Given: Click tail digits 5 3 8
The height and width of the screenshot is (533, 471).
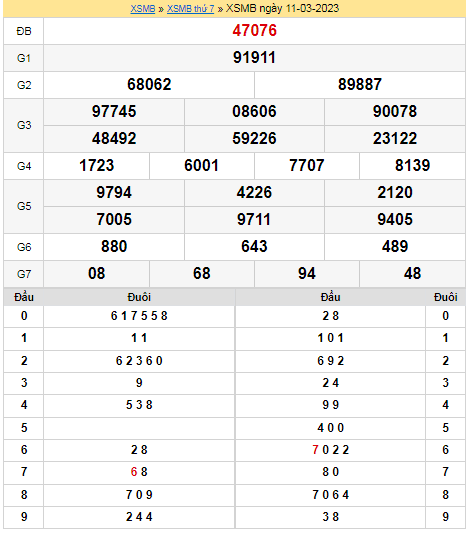Looking at the screenshot, I should [x=139, y=405].
